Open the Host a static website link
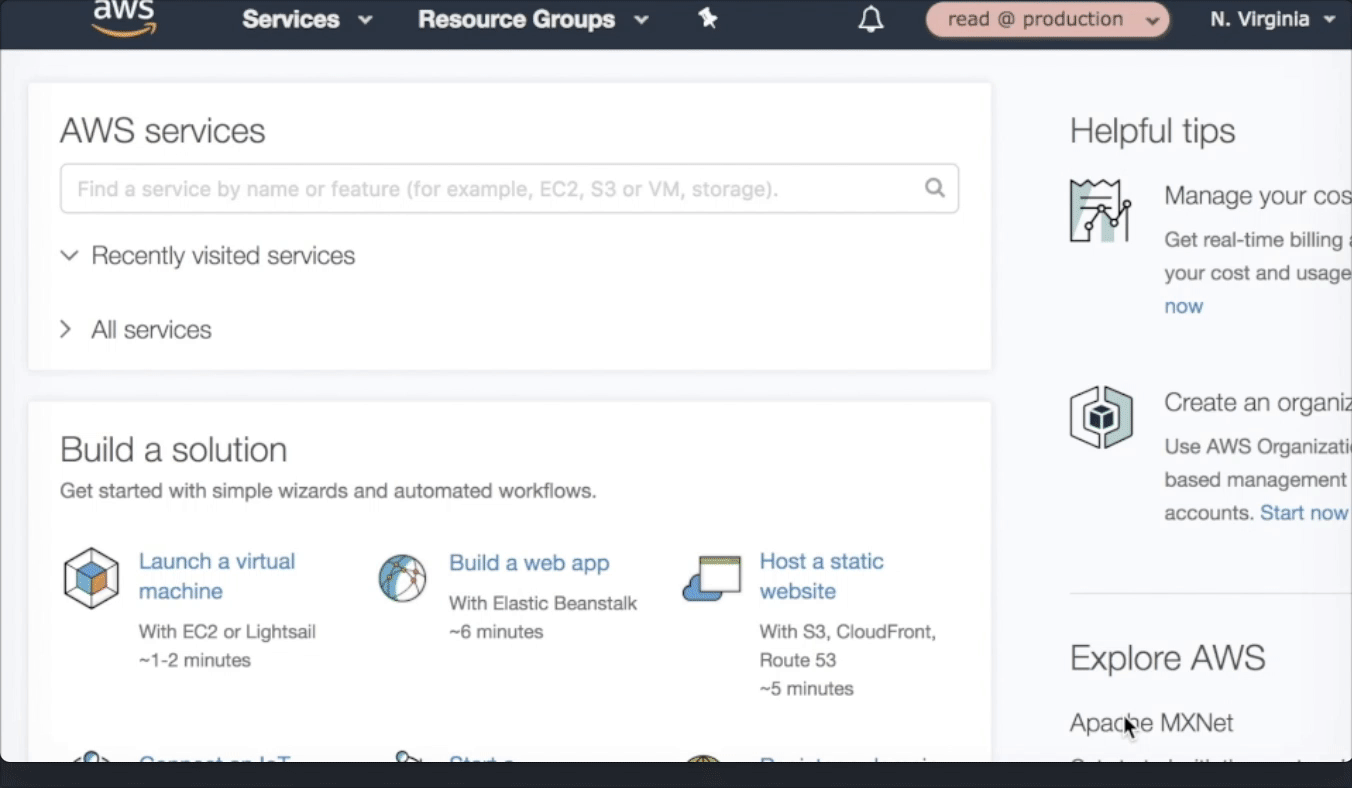Viewport: 1352px width, 788px height. coord(821,576)
